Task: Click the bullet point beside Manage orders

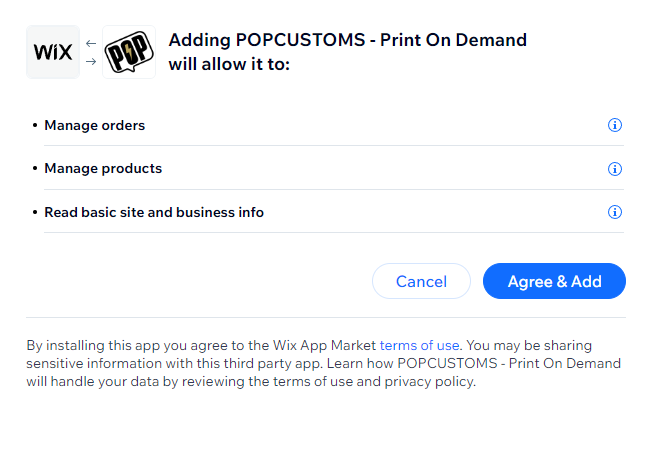Action: 35,125
